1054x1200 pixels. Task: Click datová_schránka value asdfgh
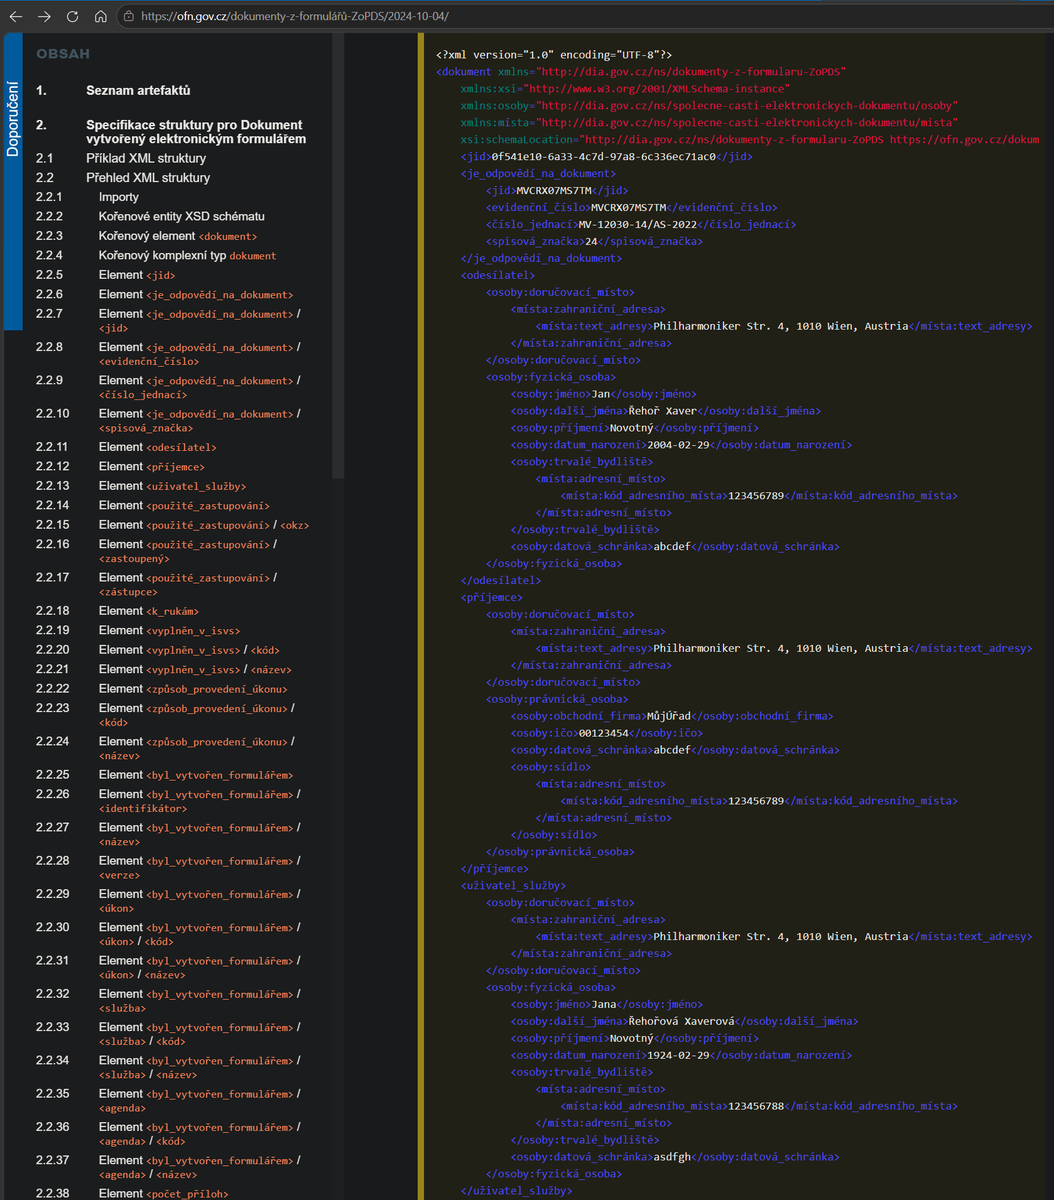coord(672,1157)
